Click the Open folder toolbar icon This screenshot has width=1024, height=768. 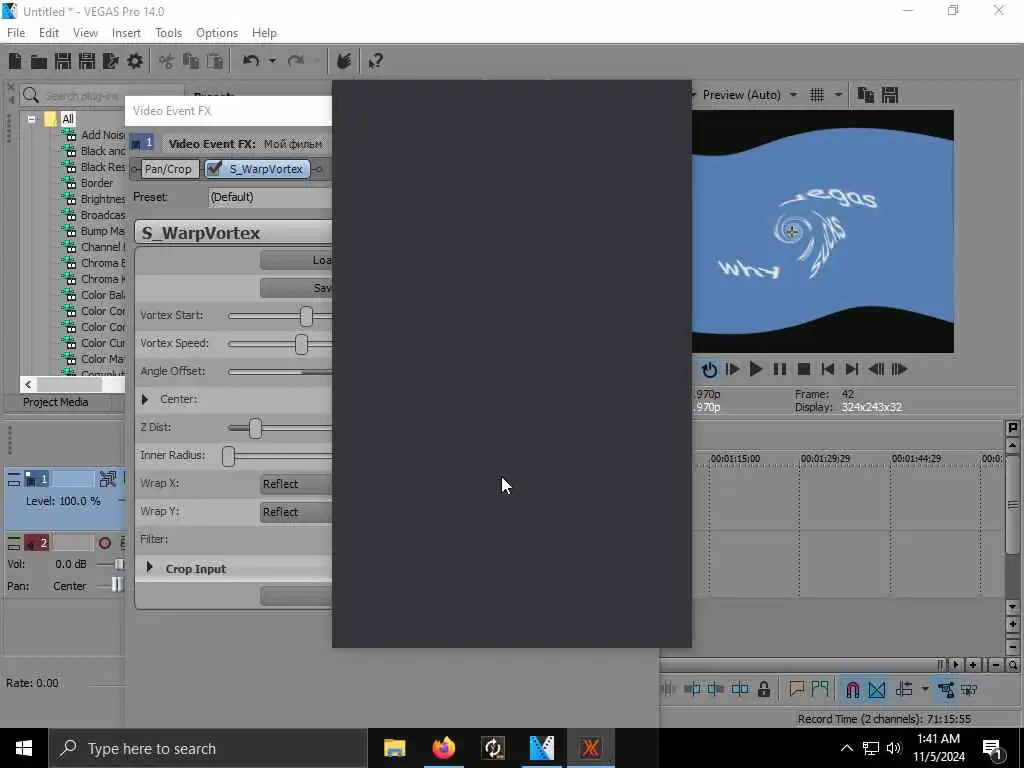pyautogui.click(x=39, y=61)
